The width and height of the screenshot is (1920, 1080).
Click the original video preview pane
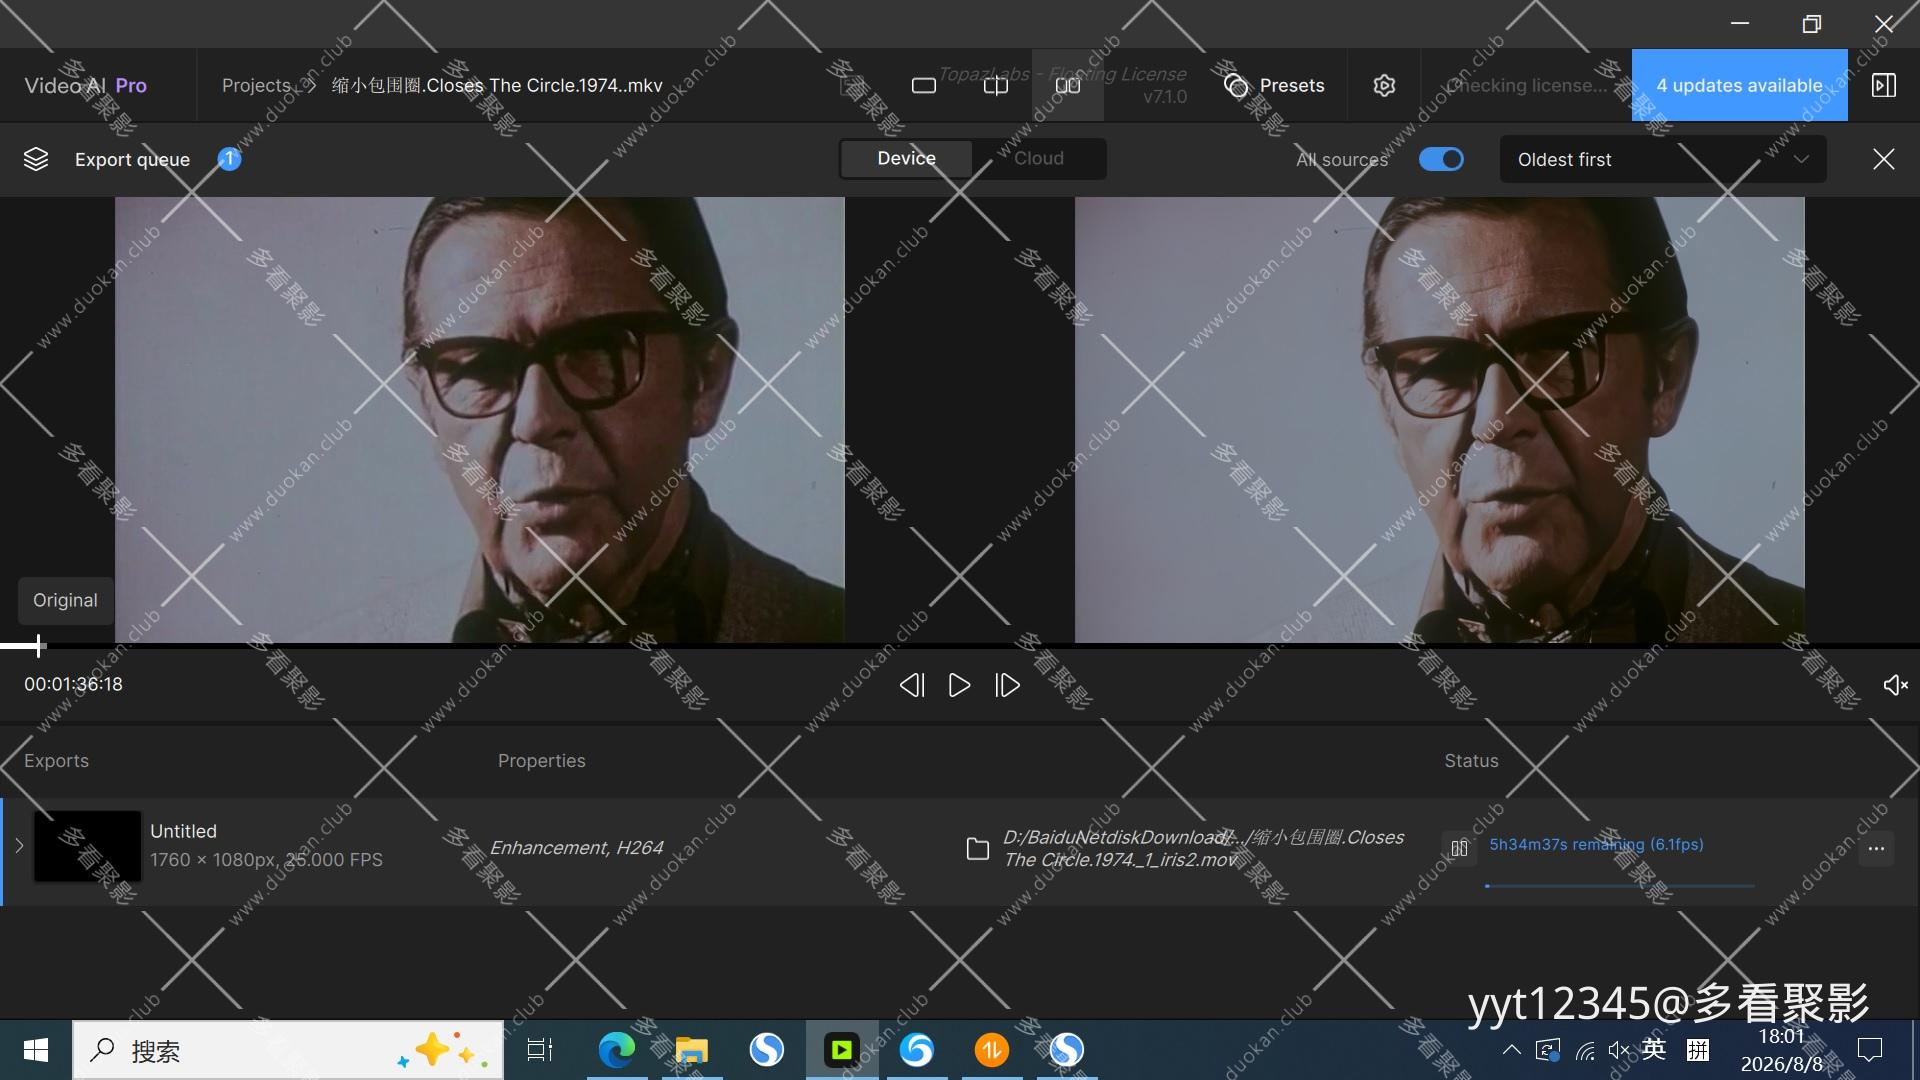tap(480, 420)
